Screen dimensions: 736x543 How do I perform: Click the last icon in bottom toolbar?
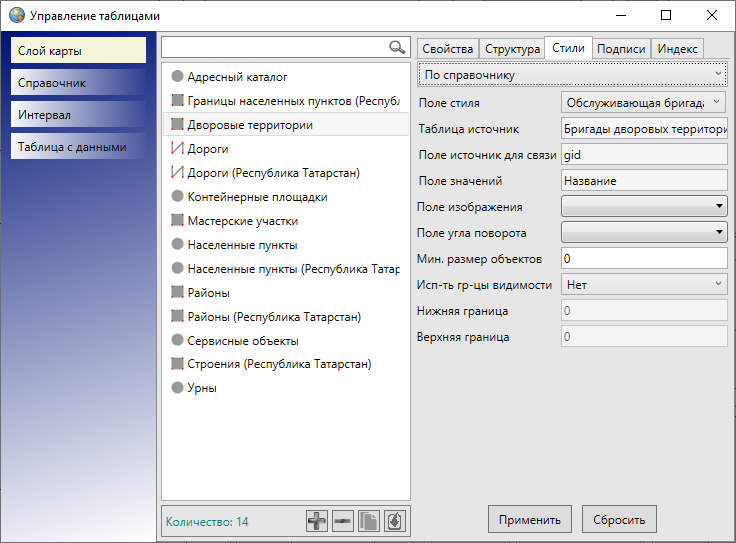(x=395, y=521)
